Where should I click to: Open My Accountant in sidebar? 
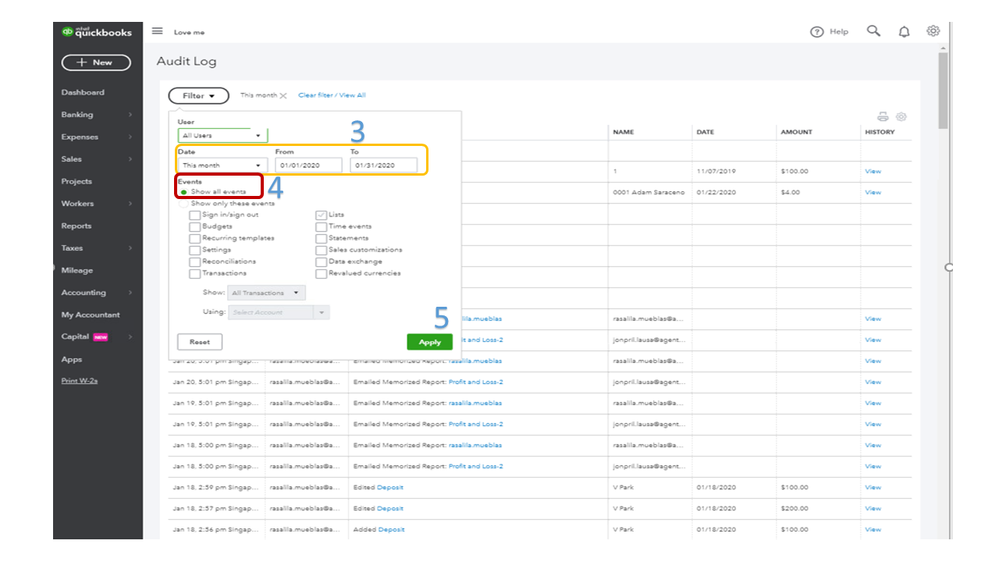(90, 315)
